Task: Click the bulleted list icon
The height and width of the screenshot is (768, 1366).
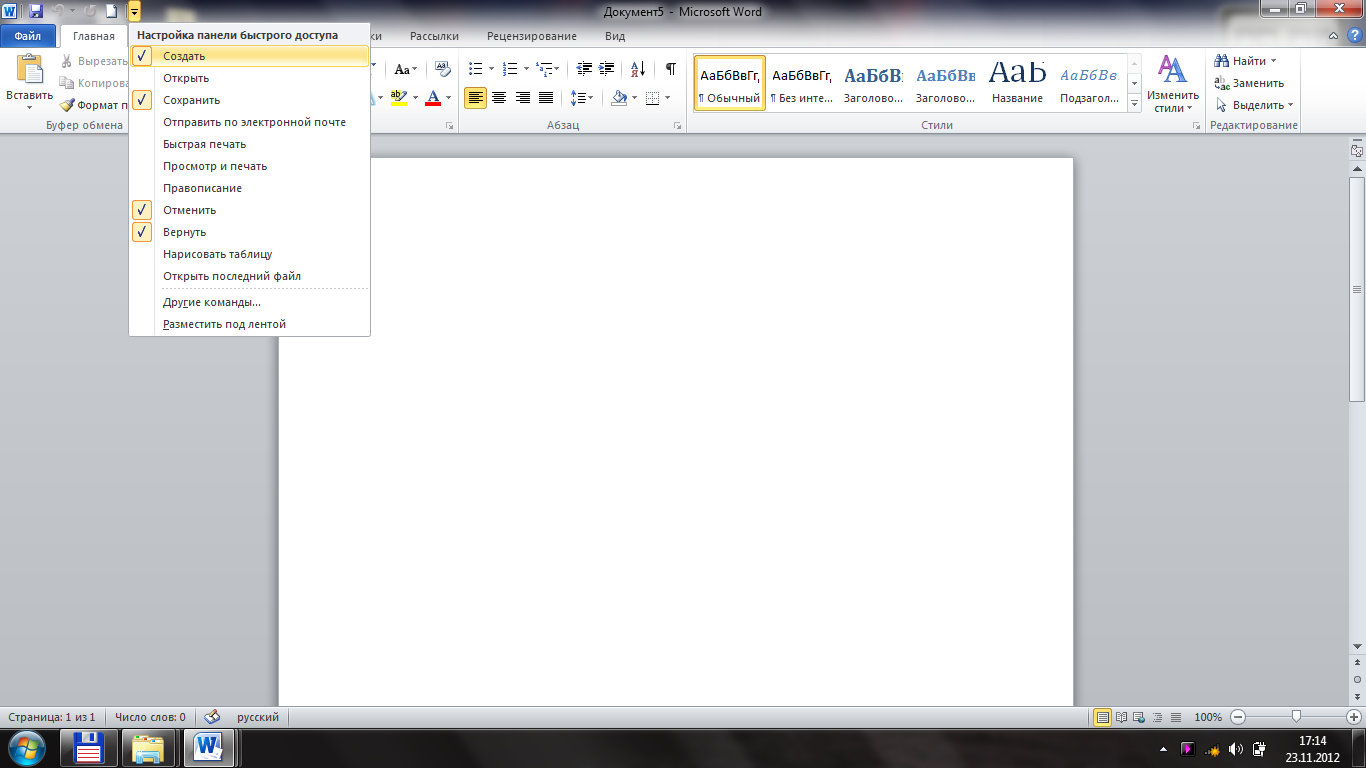Action: (x=476, y=69)
